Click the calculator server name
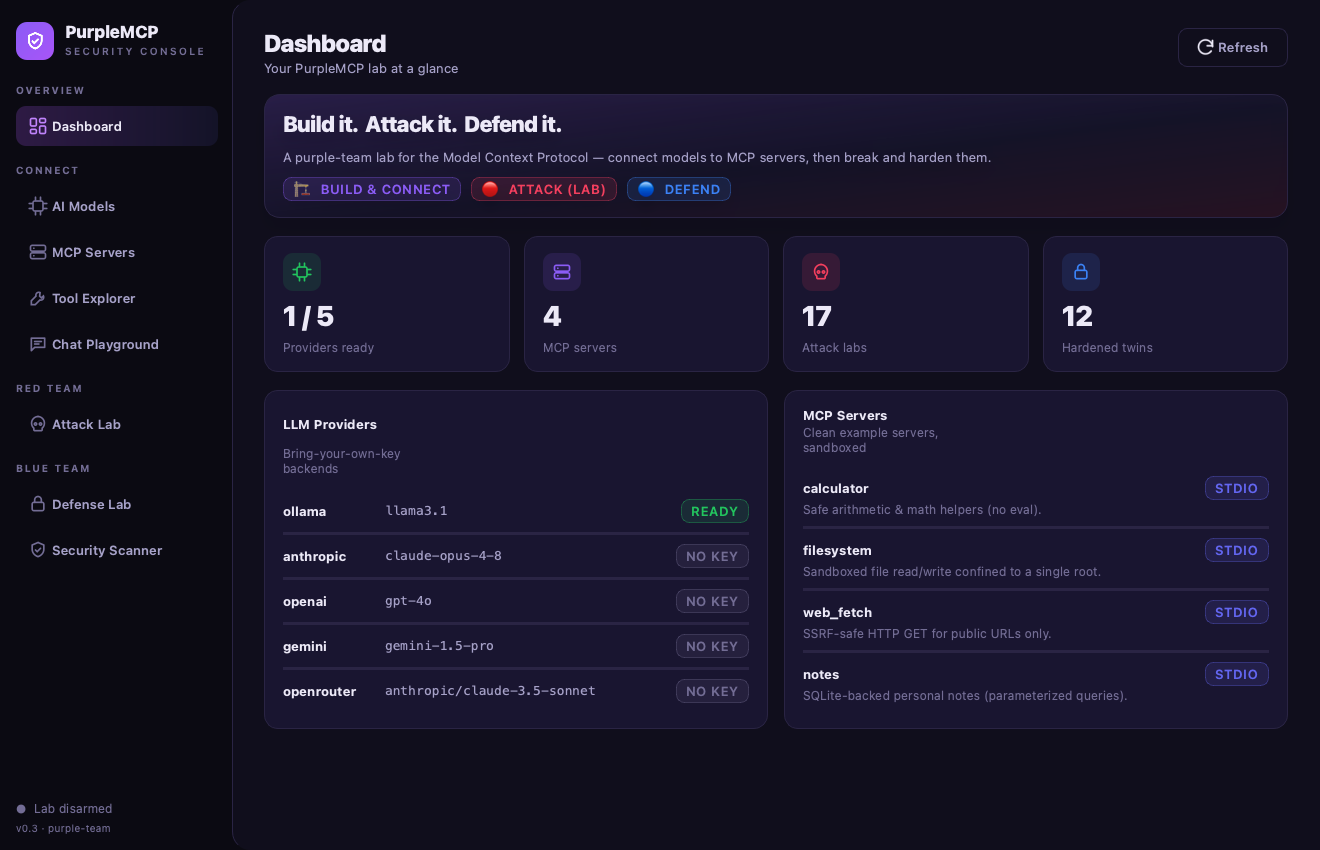Viewport: 1320px width, 850px height. [836, 488]
